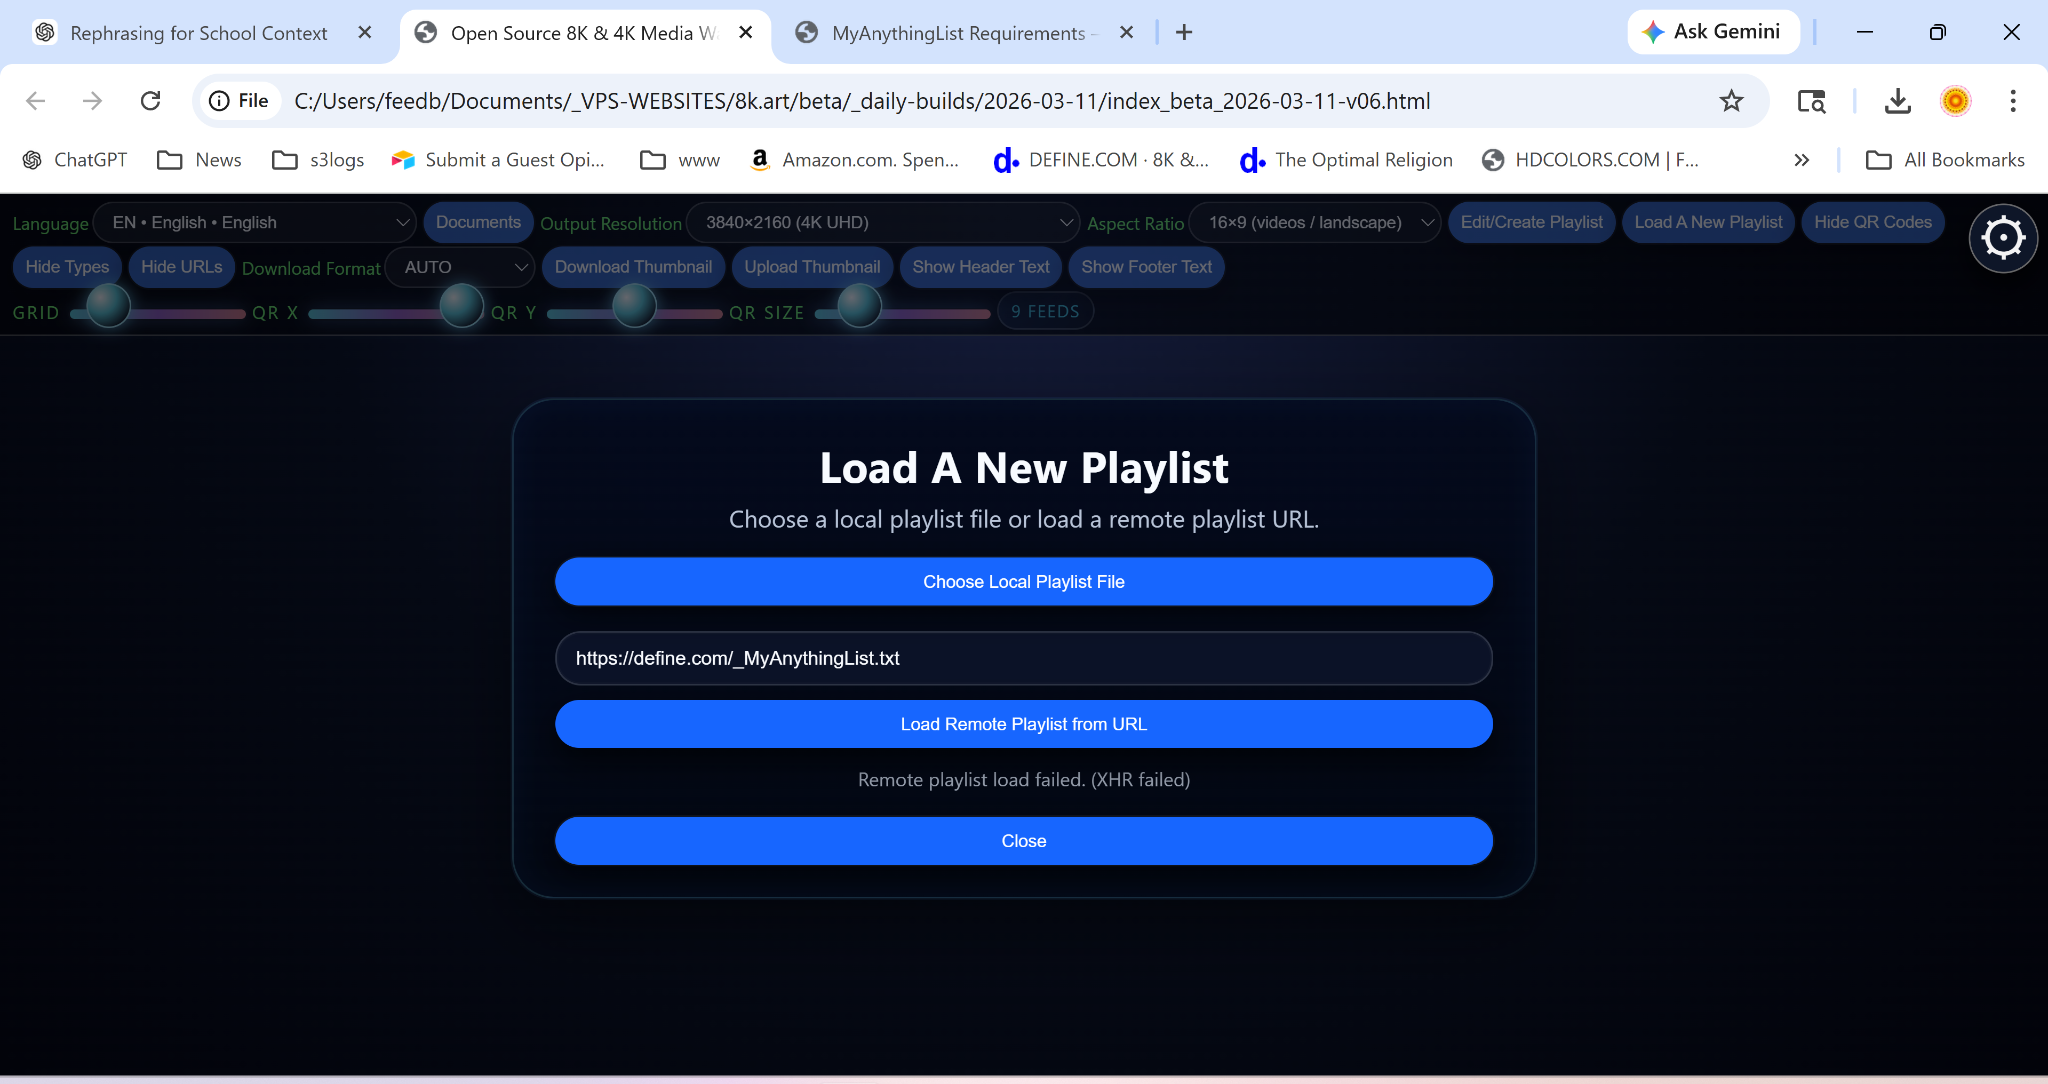Screen dimensions: 2048x1084
Task: Open the settings gear icon in app toolbar
Action: tap(2003, 238)
